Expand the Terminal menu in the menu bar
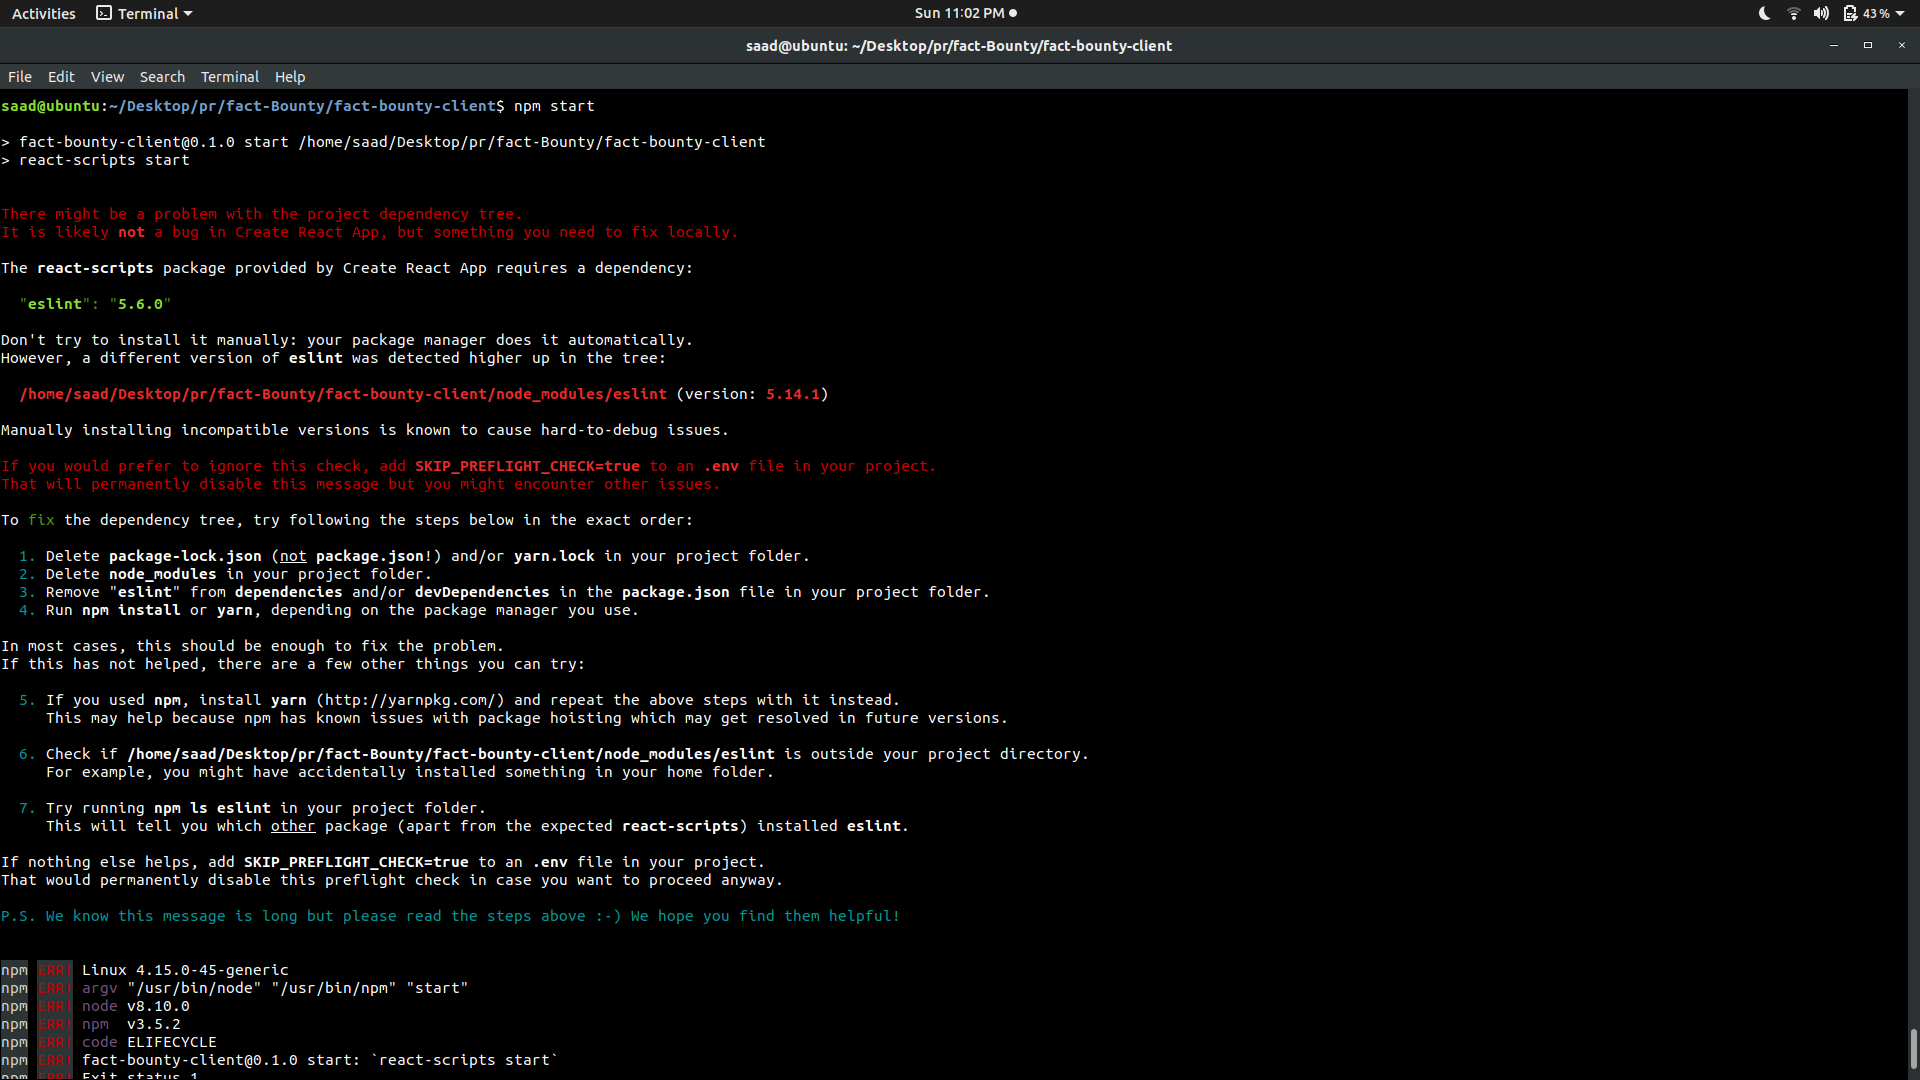 tap(229, 76)
